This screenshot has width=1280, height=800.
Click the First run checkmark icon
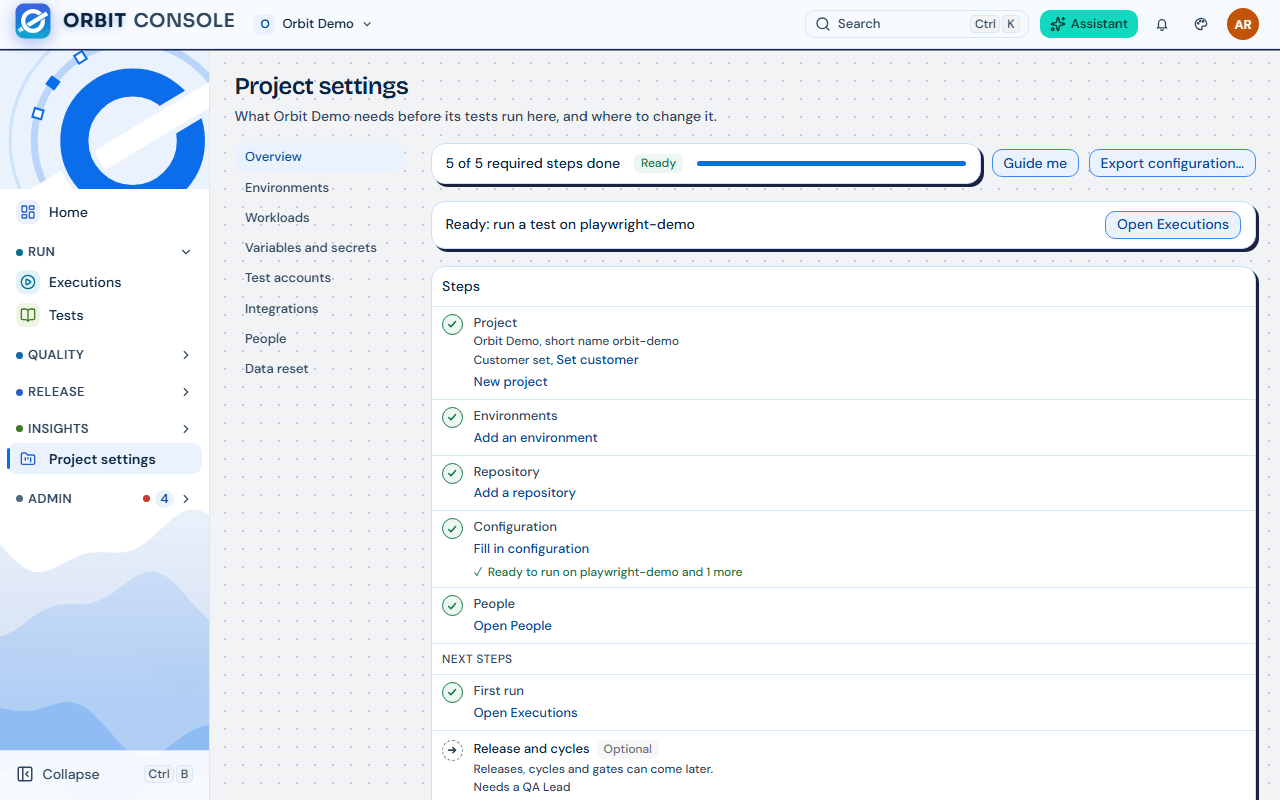pos(453,692)
